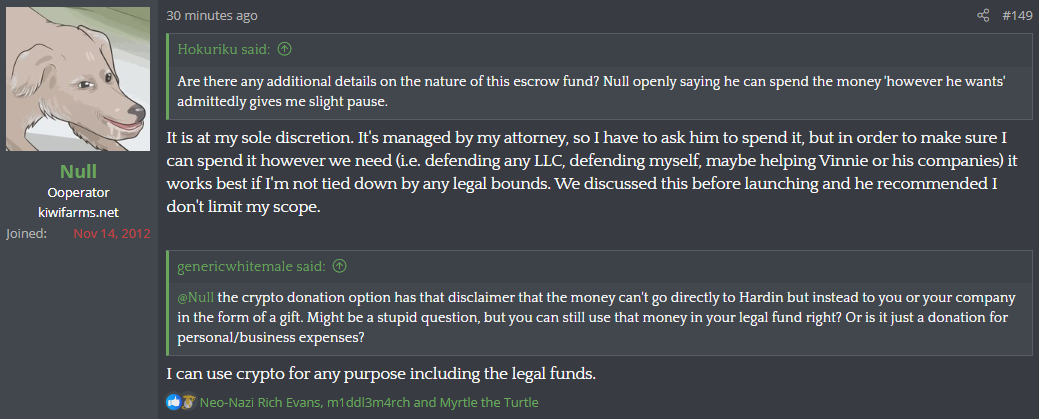The image size is (1039, 419).
Task: Click the arrow icon beside genericwhitemale said
Action: tap(340, 265)
